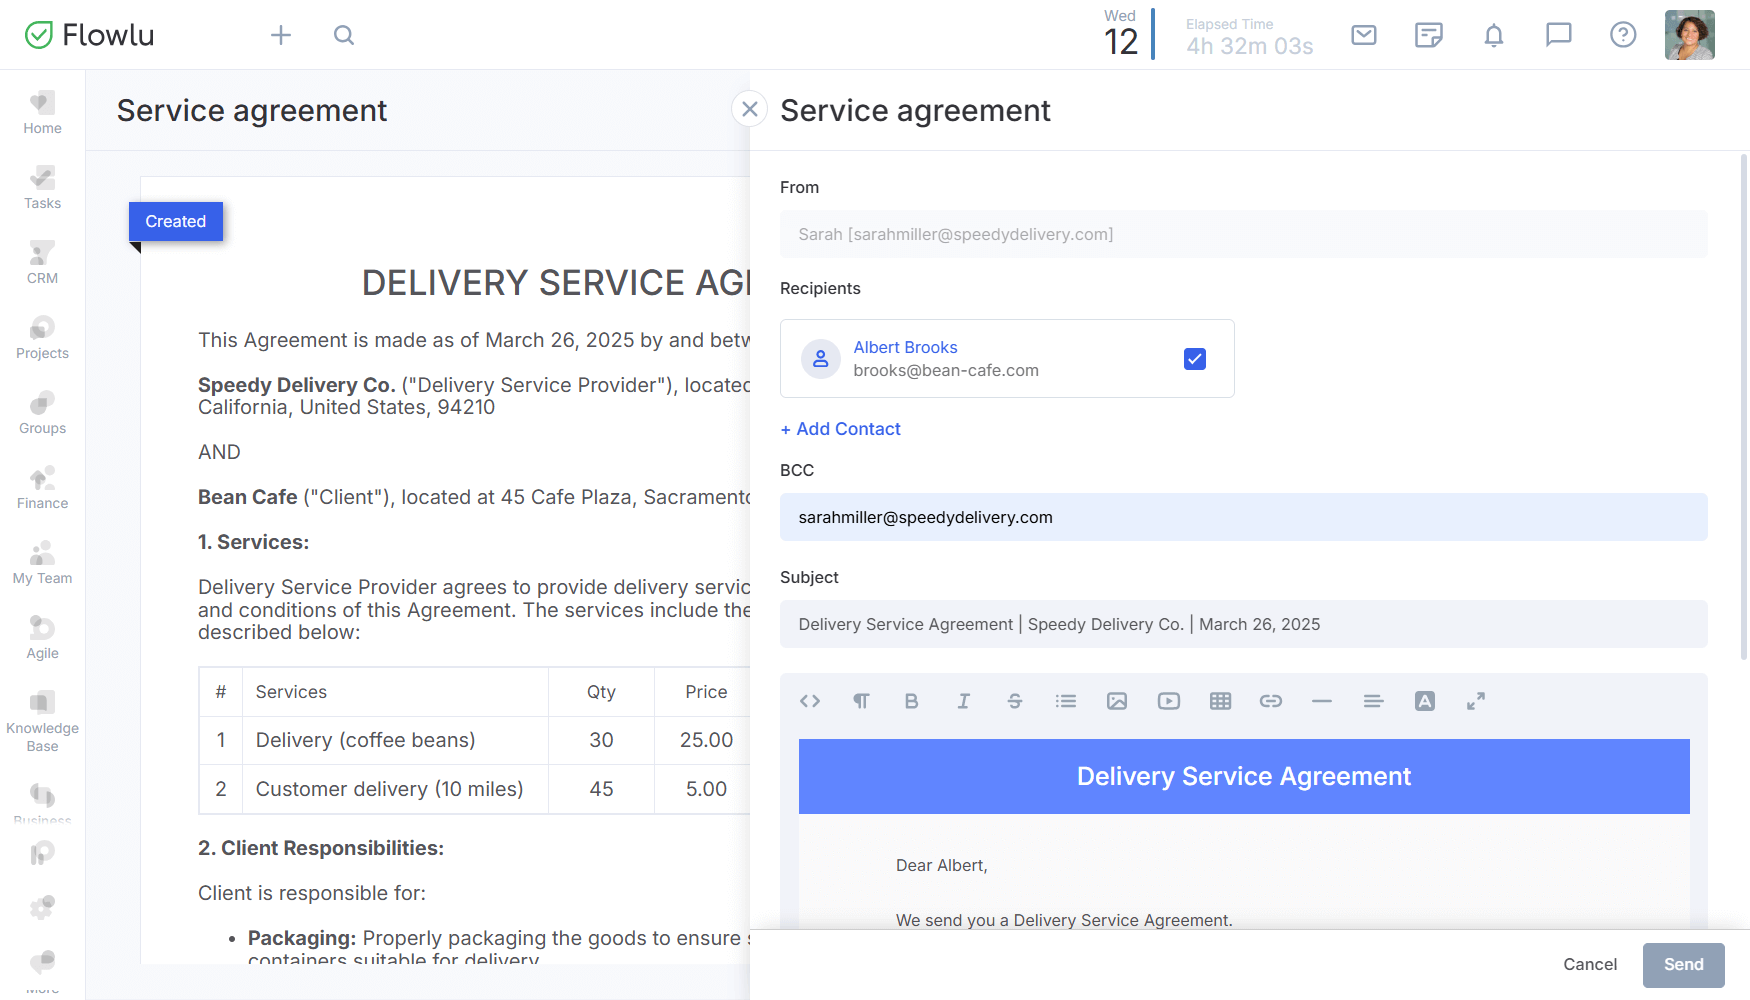Click Add Contact link
The height and width of the screenshot is (1000, 1750).
tap(841, 429)
